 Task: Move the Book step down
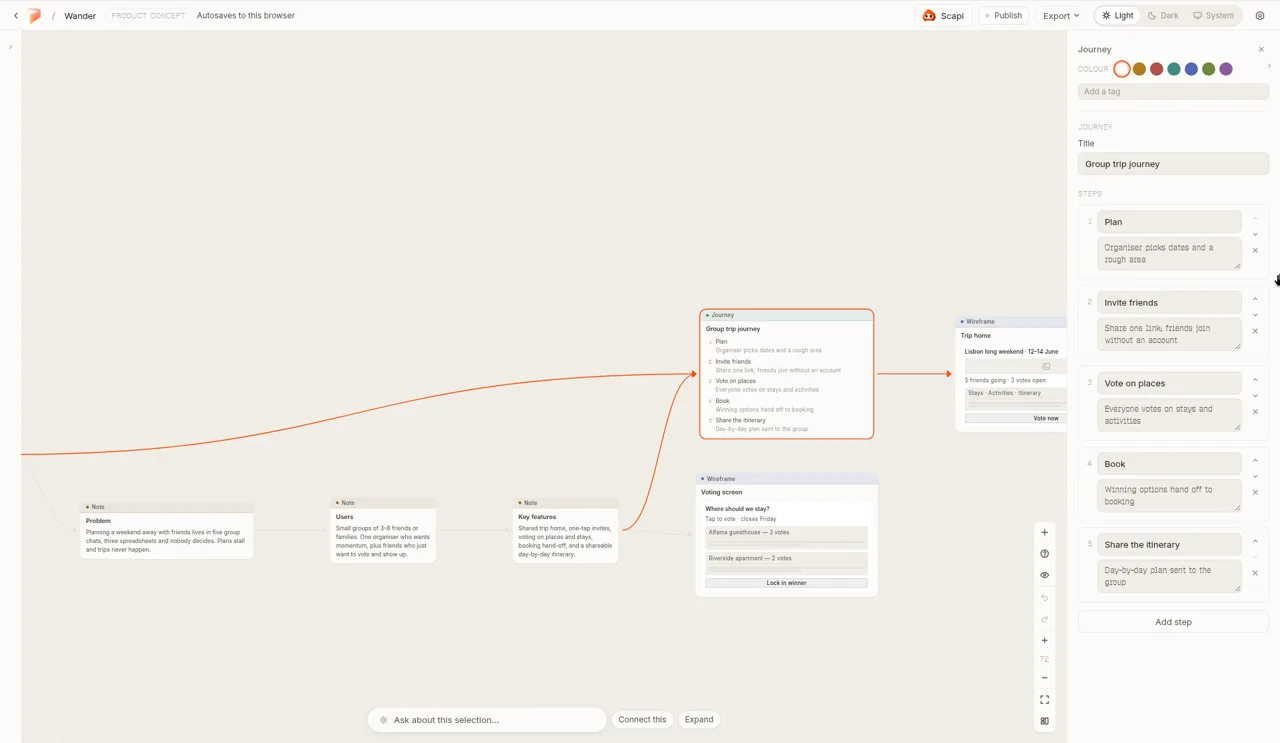(1256, 477)
